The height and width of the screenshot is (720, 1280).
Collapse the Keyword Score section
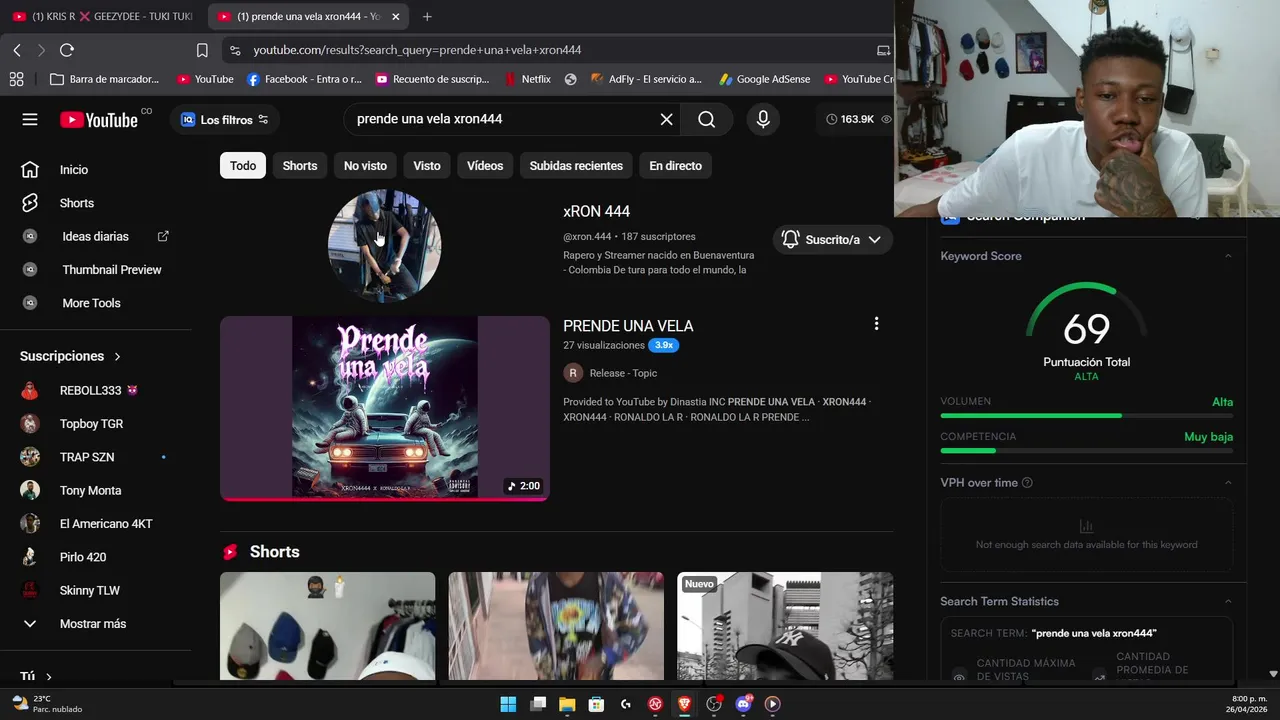1228,256
